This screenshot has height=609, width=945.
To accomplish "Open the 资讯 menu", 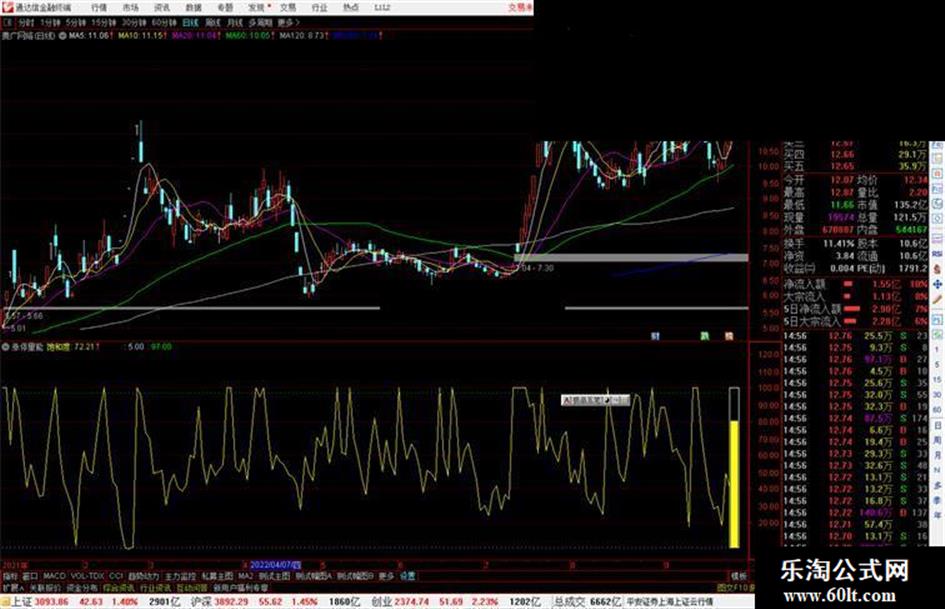I will (162, 8).
